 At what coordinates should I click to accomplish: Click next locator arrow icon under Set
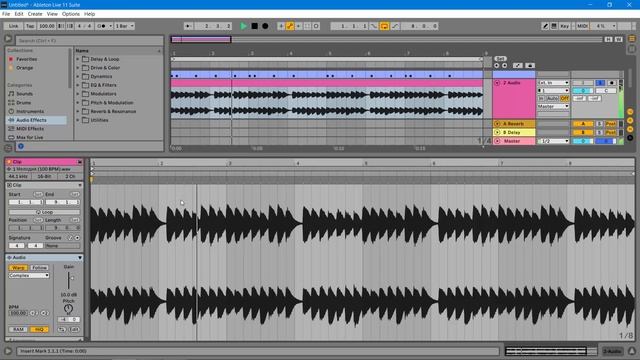tap(504, 65)
